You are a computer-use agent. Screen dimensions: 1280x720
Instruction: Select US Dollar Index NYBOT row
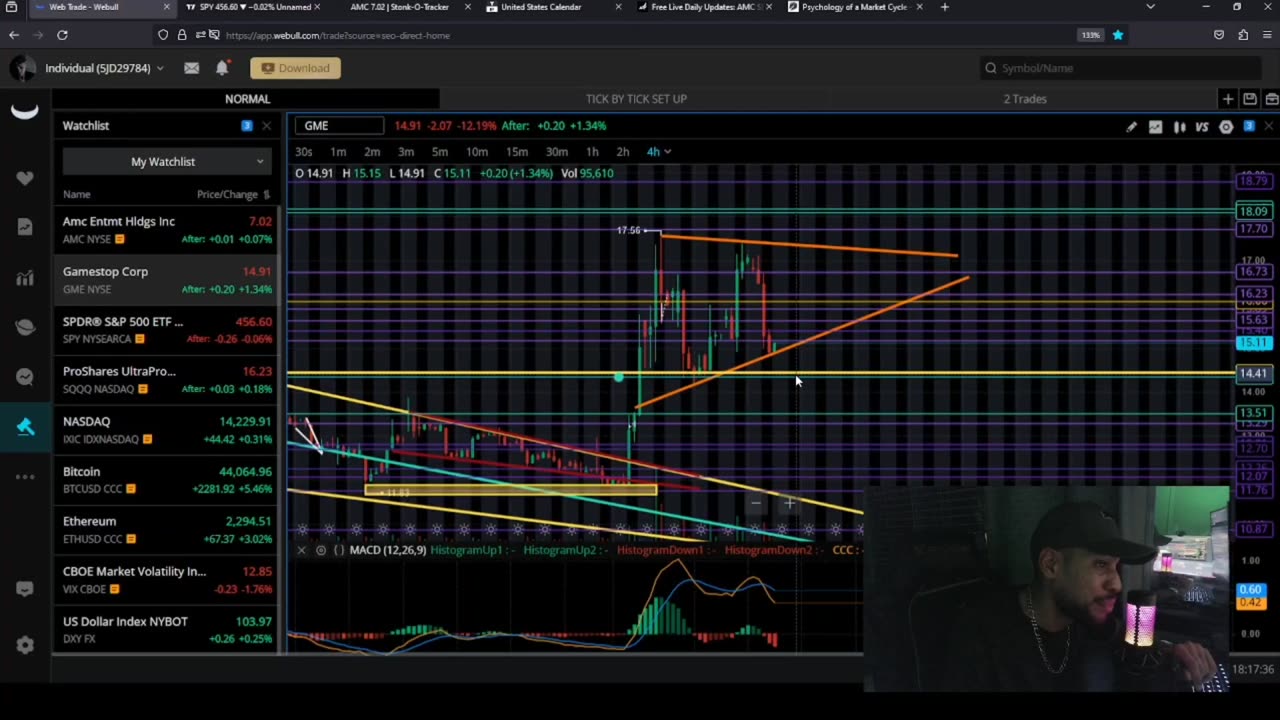[x=166, y=630]
